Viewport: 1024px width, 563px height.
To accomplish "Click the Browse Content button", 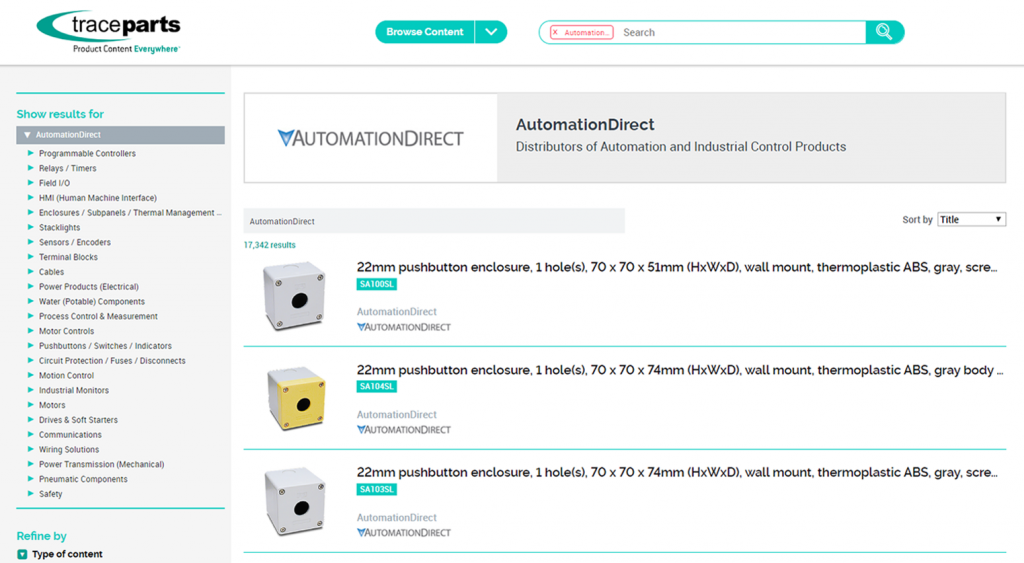I will pyautogui.click(x=424, y=32).
